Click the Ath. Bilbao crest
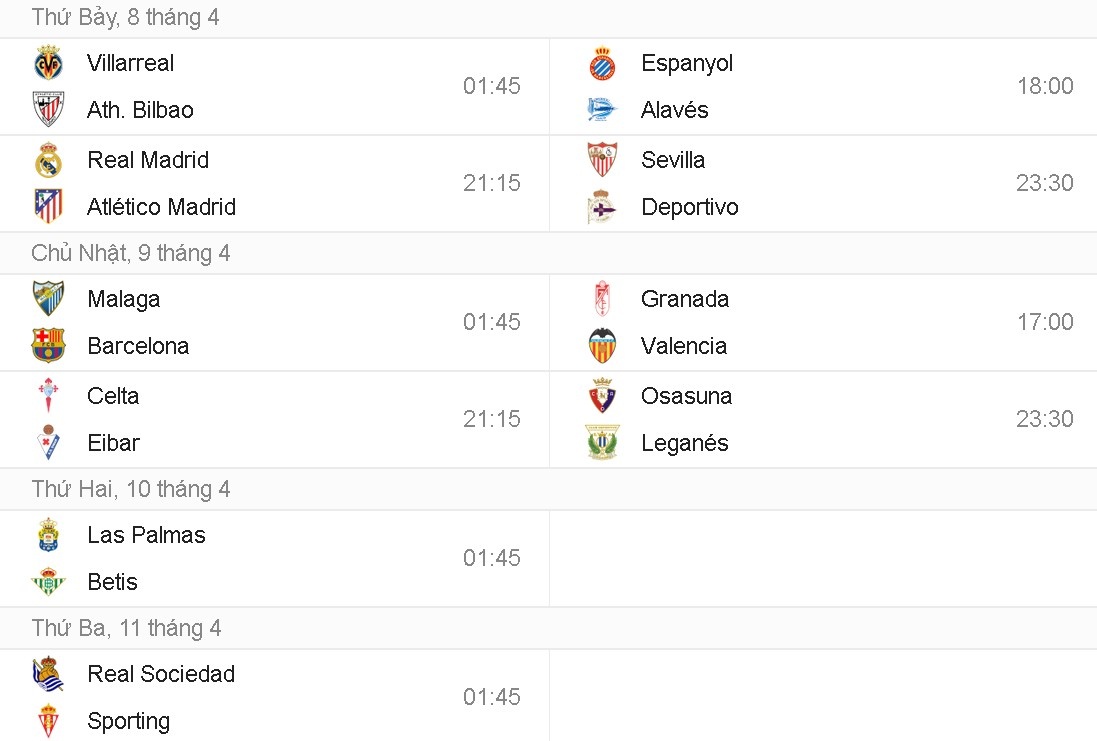This screenshot has height=741, width=1097. coord(48,110)
